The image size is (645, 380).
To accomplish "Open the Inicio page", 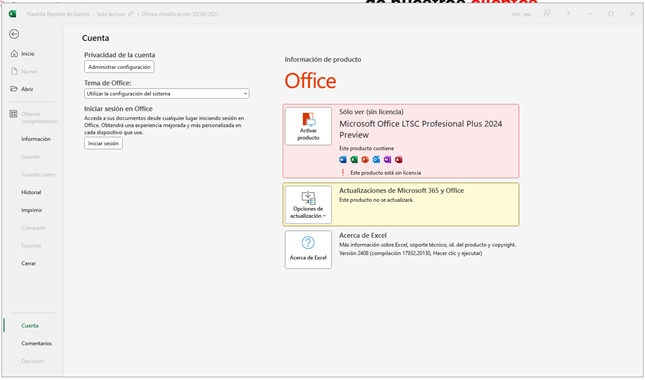I will point(28,54).
